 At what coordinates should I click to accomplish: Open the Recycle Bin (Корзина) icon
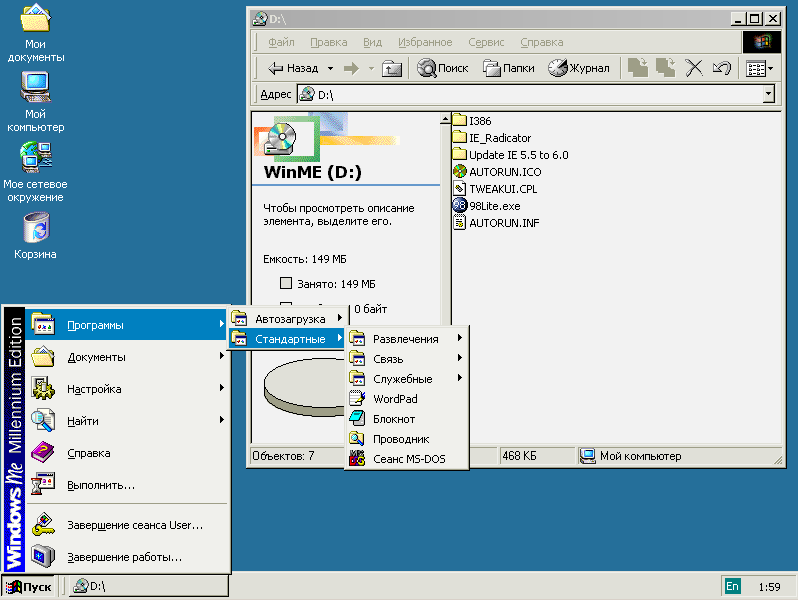pos(35,236)
